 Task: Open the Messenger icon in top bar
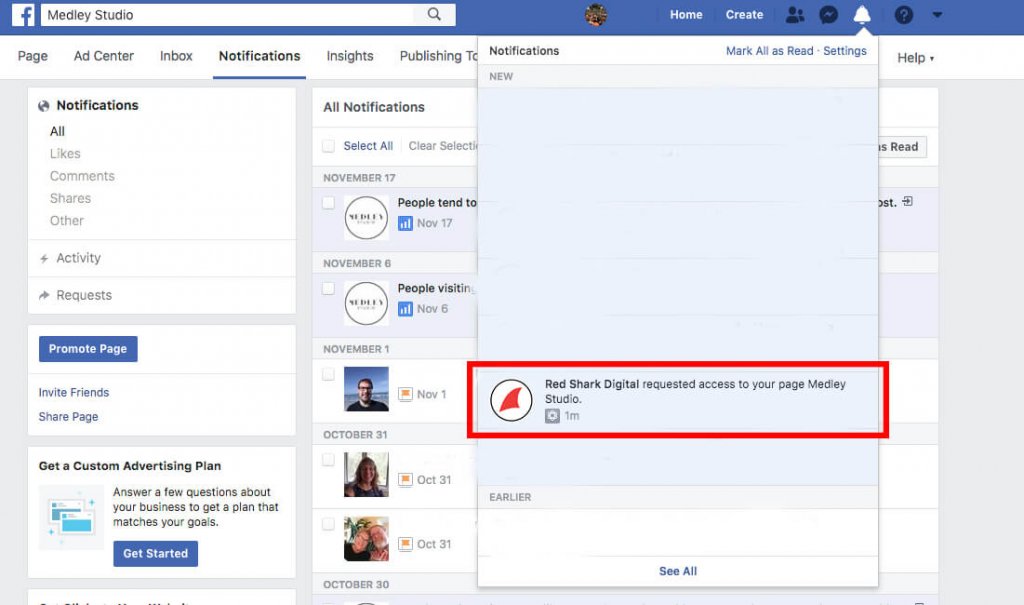[x=828, y=15]
